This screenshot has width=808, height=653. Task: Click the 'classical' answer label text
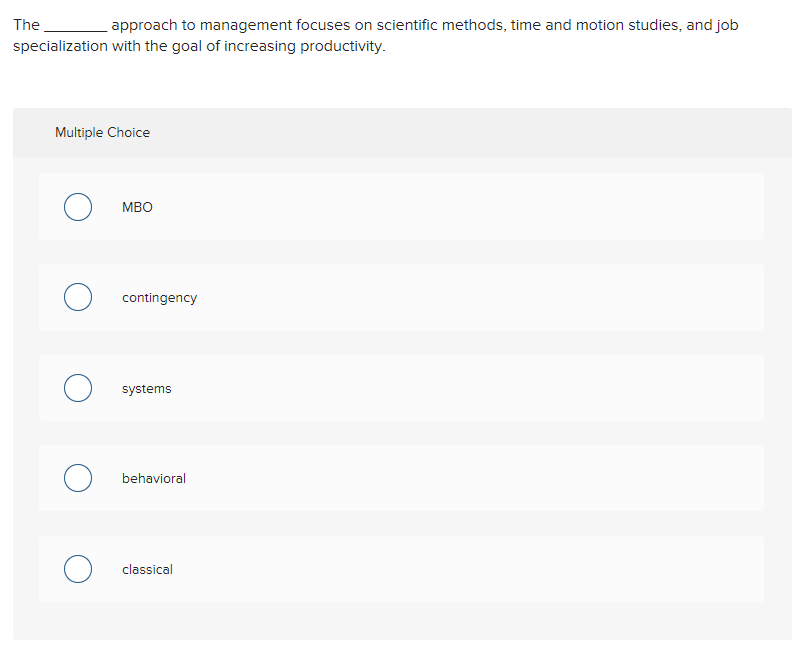[147, 569]
